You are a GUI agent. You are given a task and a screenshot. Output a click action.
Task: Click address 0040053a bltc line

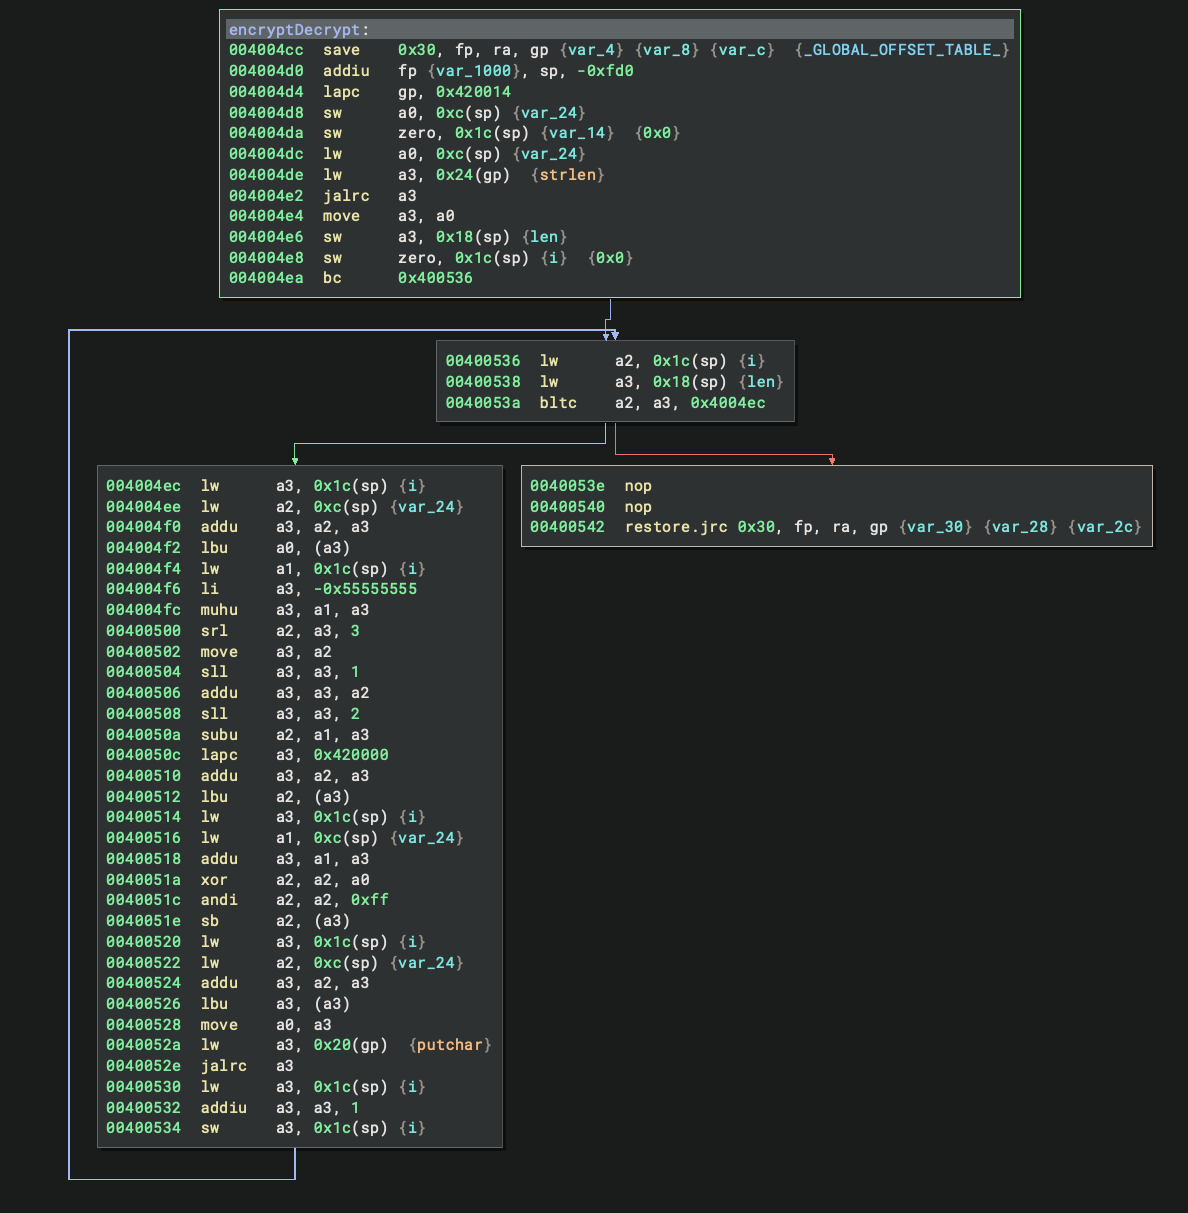tap(483, 403)
